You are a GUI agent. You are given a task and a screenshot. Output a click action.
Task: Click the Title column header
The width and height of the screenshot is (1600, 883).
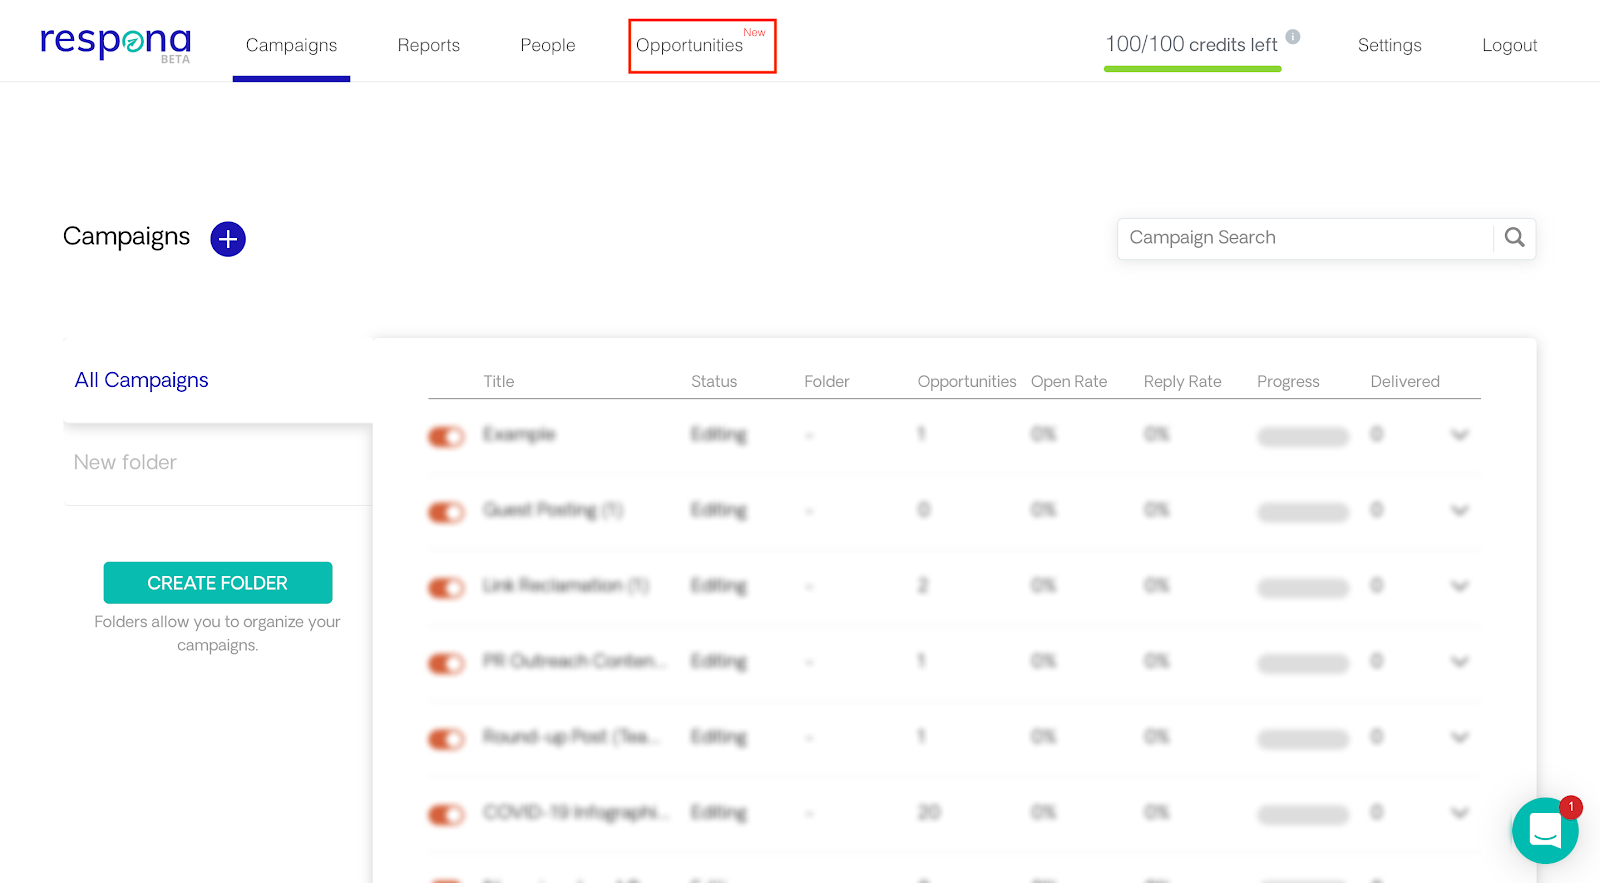pyautogui.click(x=499, y=381)
